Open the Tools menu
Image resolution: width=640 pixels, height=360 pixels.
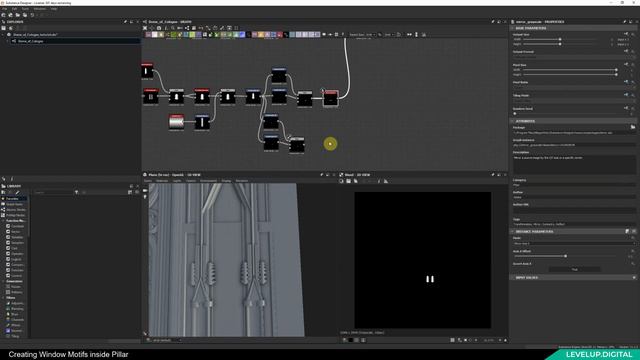pyautogui.click(x=25, y=9)
